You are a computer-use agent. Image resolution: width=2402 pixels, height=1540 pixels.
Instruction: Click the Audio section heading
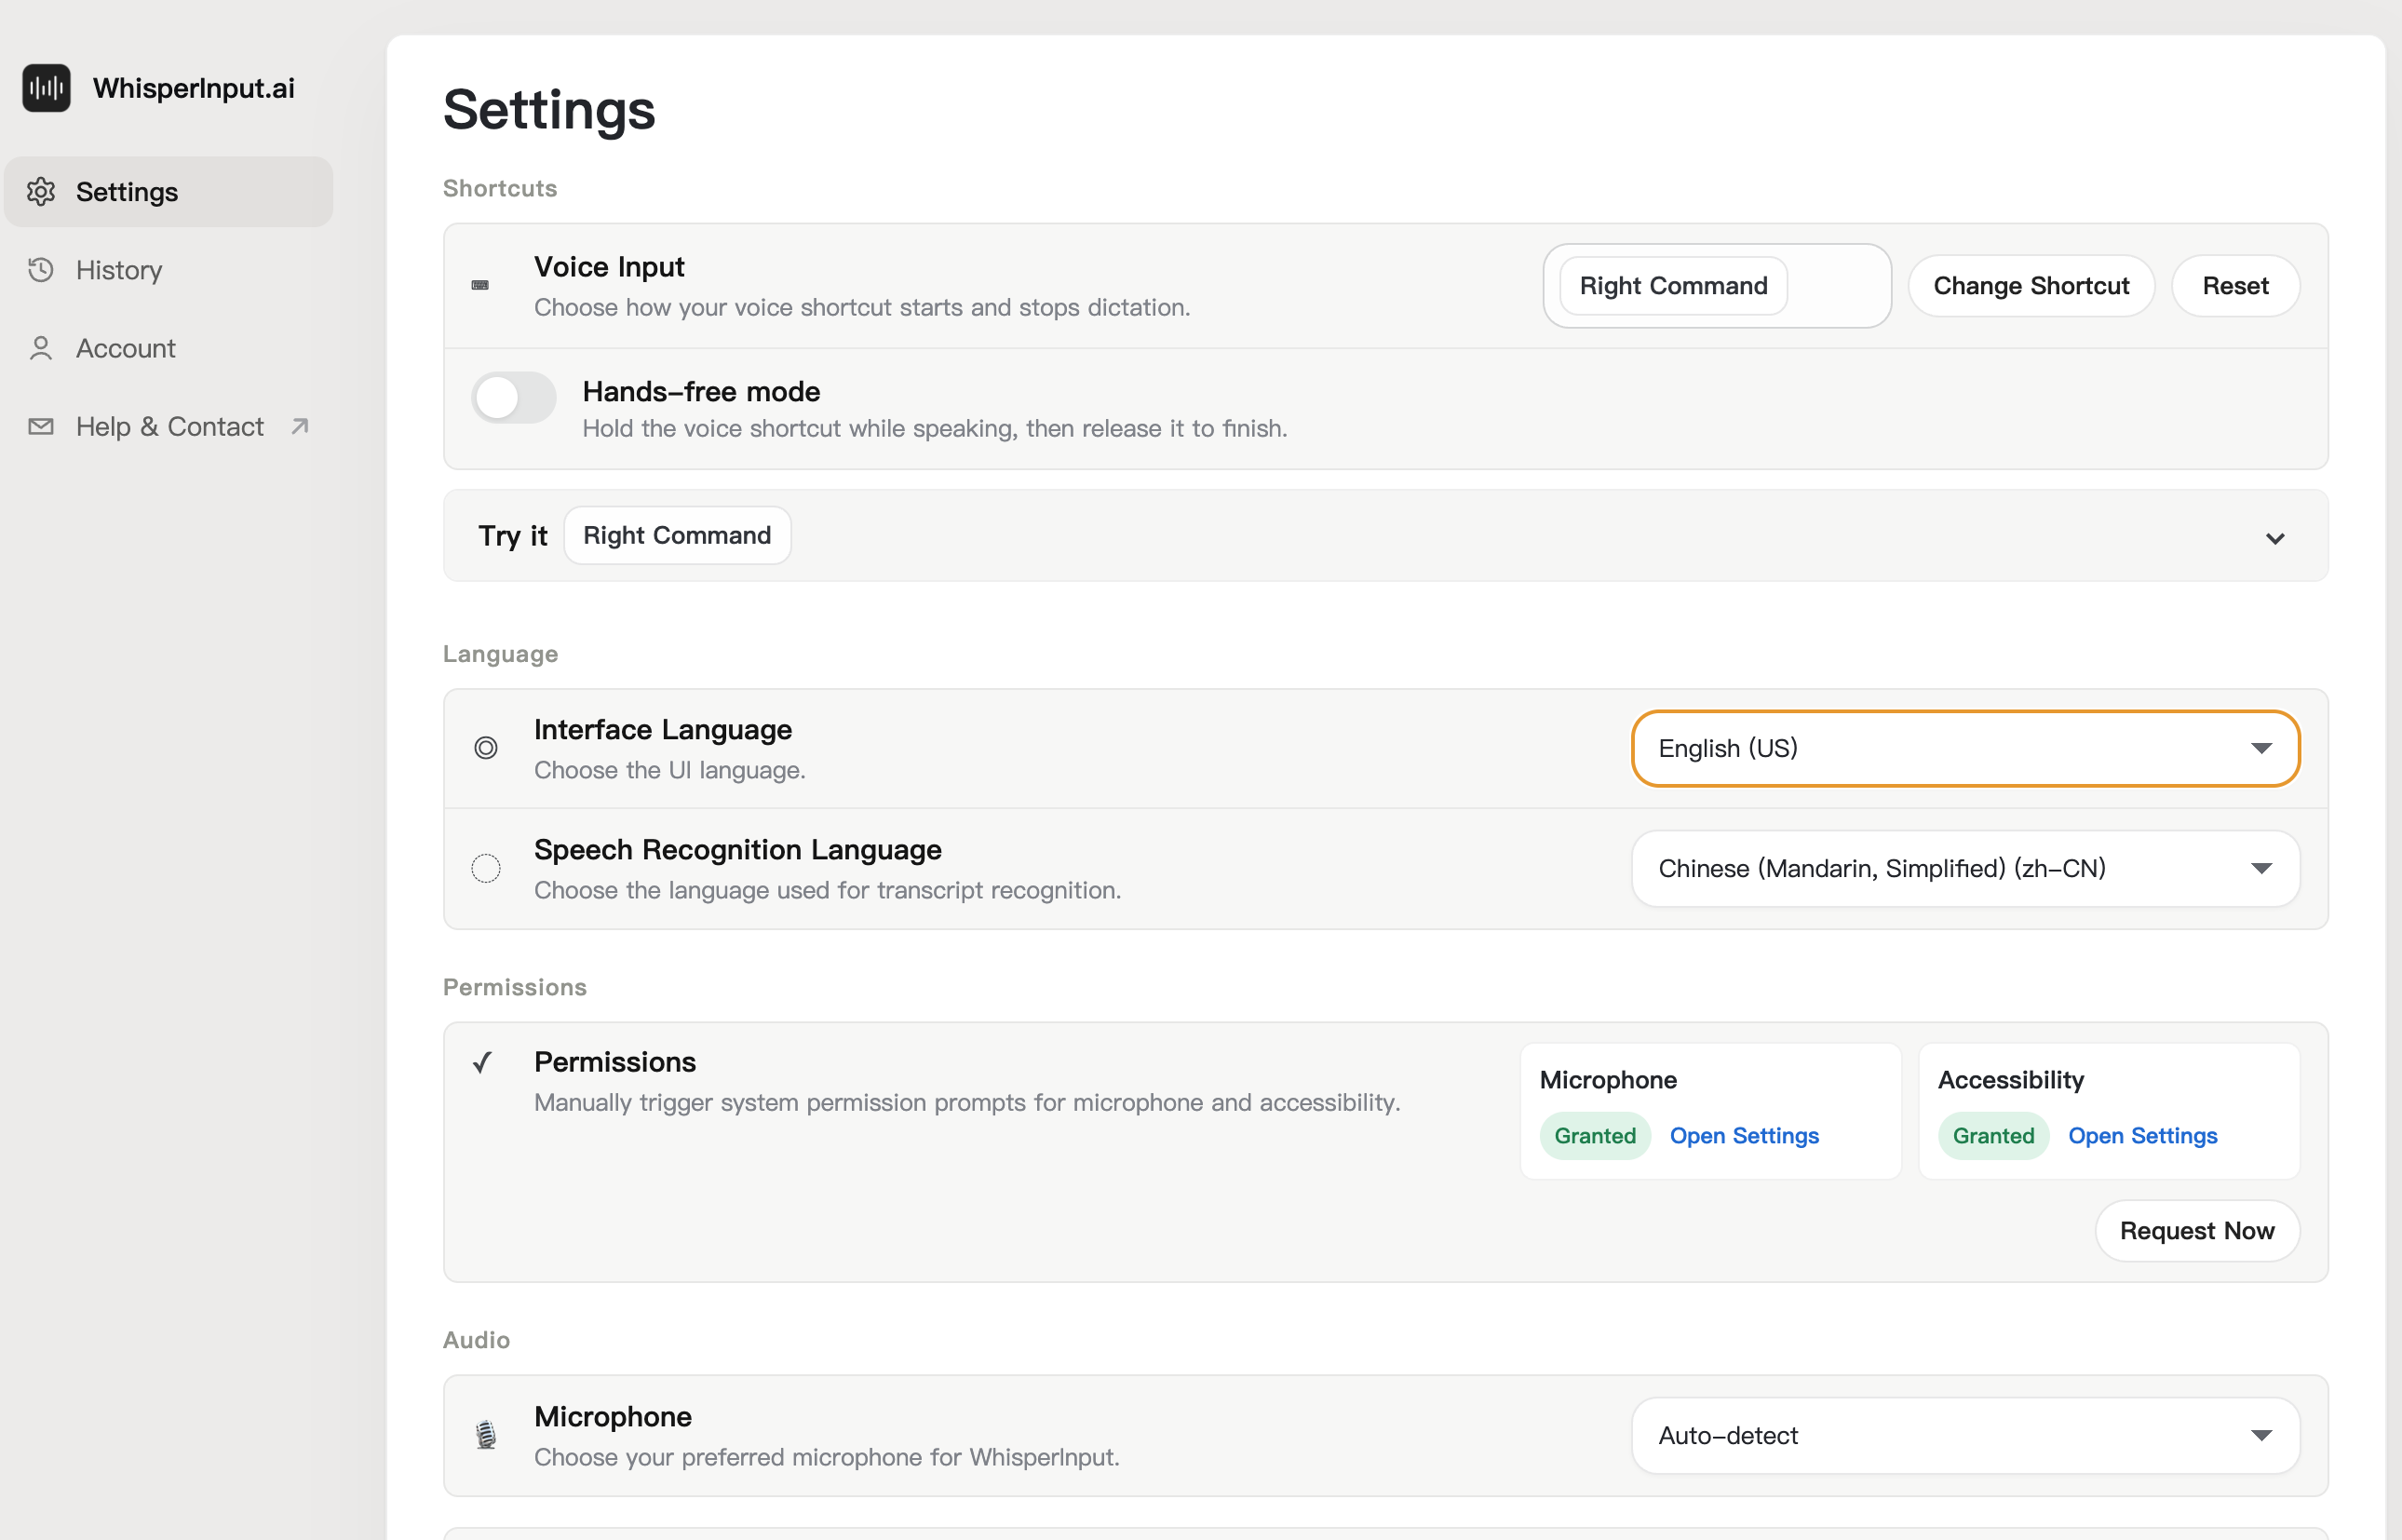pos(477,1340)
